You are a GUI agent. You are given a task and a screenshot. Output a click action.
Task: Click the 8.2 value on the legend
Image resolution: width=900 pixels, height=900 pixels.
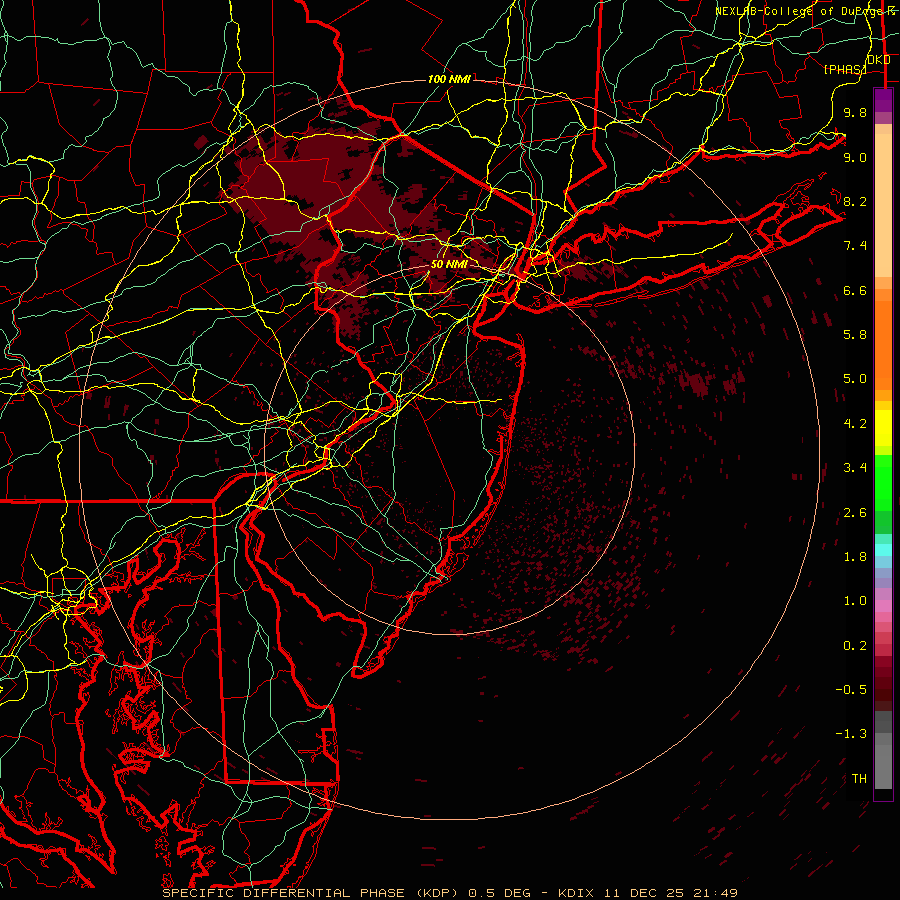pyautogui.click(x=855, y=201)
